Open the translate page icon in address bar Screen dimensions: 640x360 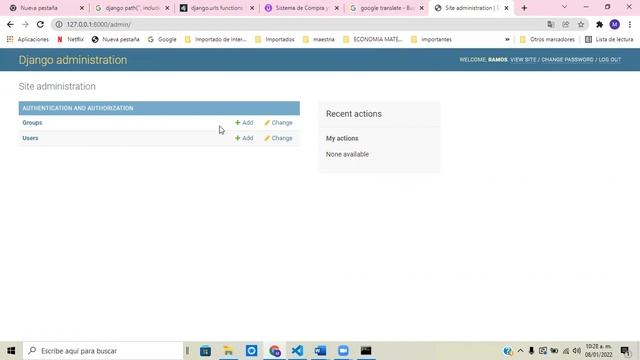(551, 24)
